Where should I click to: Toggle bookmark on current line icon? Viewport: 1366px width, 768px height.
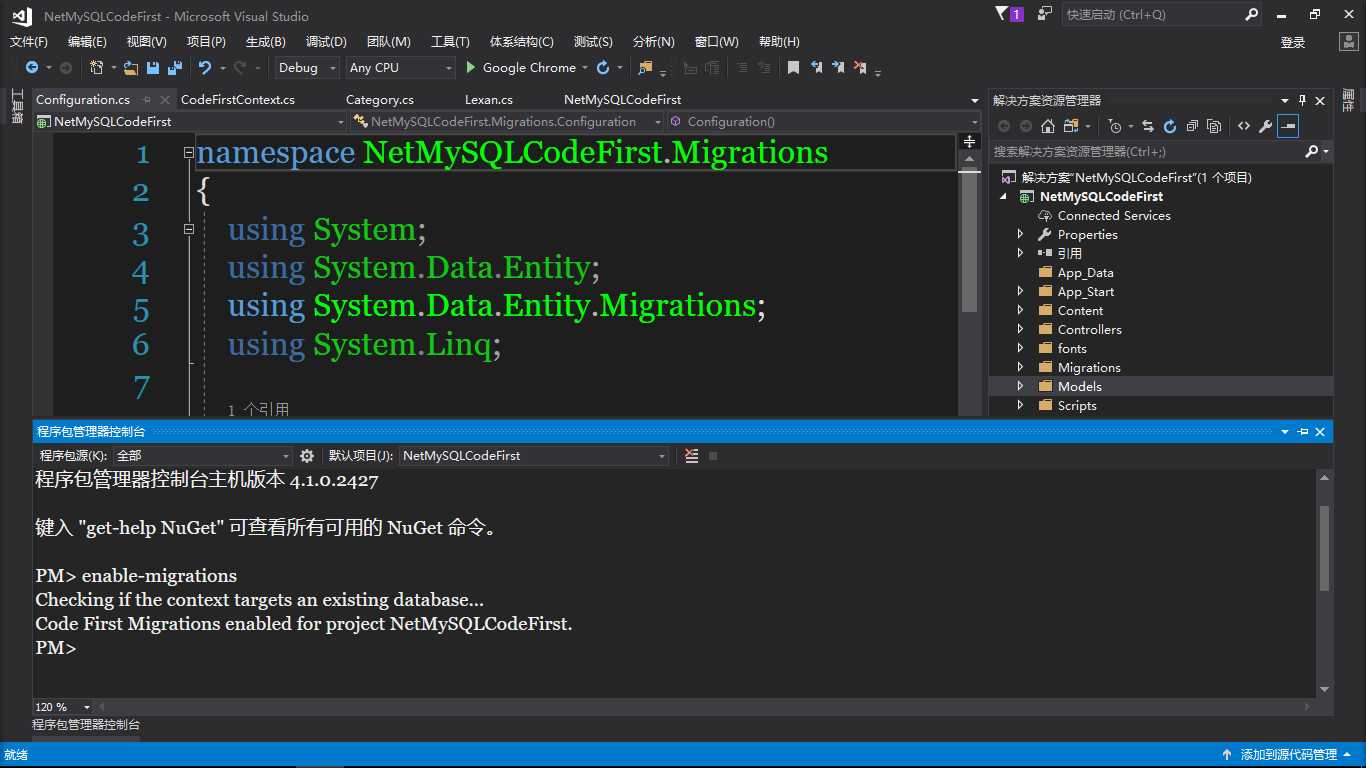pos(793,67)
